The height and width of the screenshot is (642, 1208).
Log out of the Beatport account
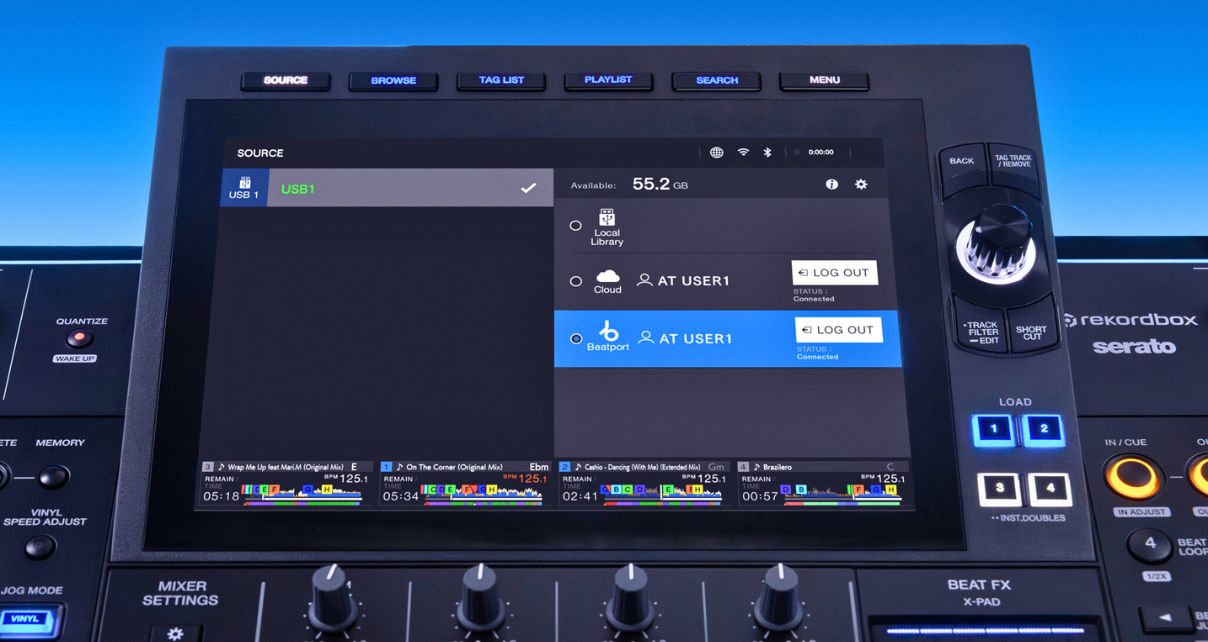click(839, 330)
